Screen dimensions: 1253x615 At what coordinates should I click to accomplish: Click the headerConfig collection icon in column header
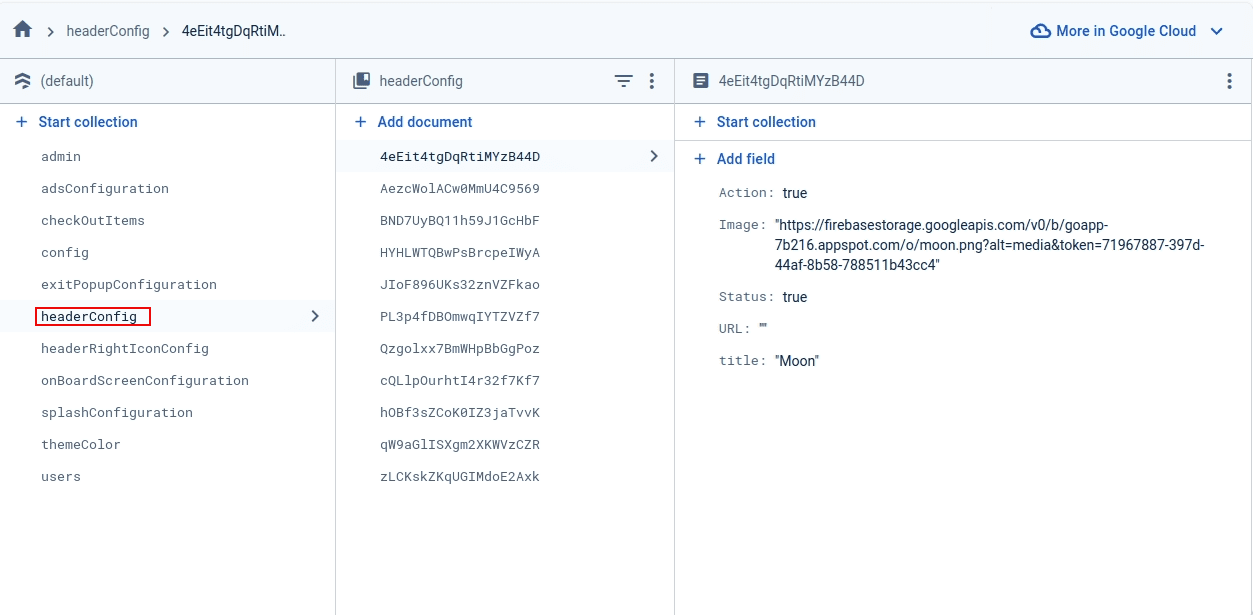click(362, 81)
